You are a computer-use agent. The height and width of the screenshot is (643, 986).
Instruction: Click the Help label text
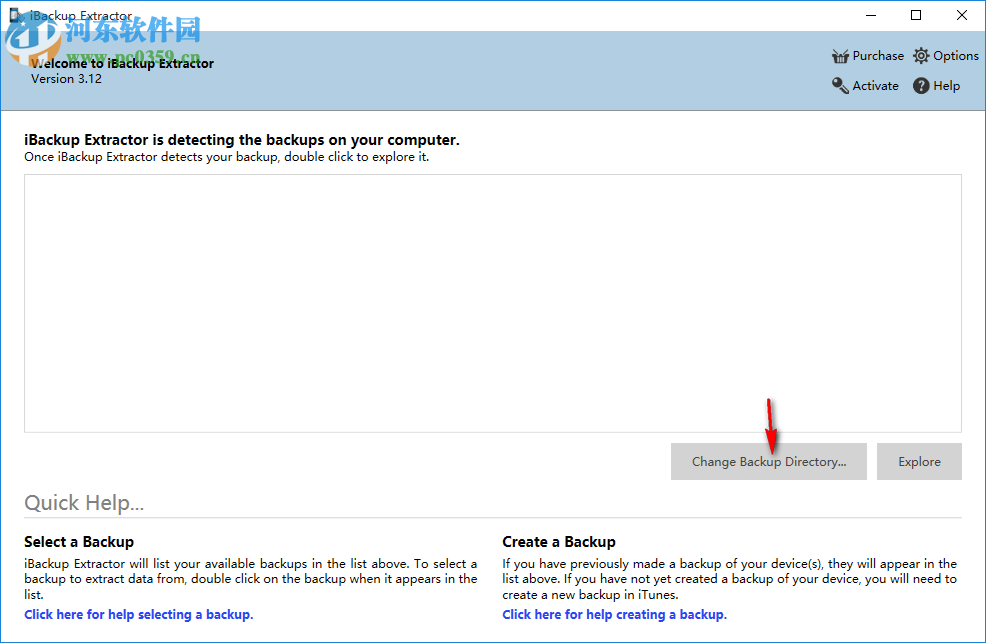(946, 86)
